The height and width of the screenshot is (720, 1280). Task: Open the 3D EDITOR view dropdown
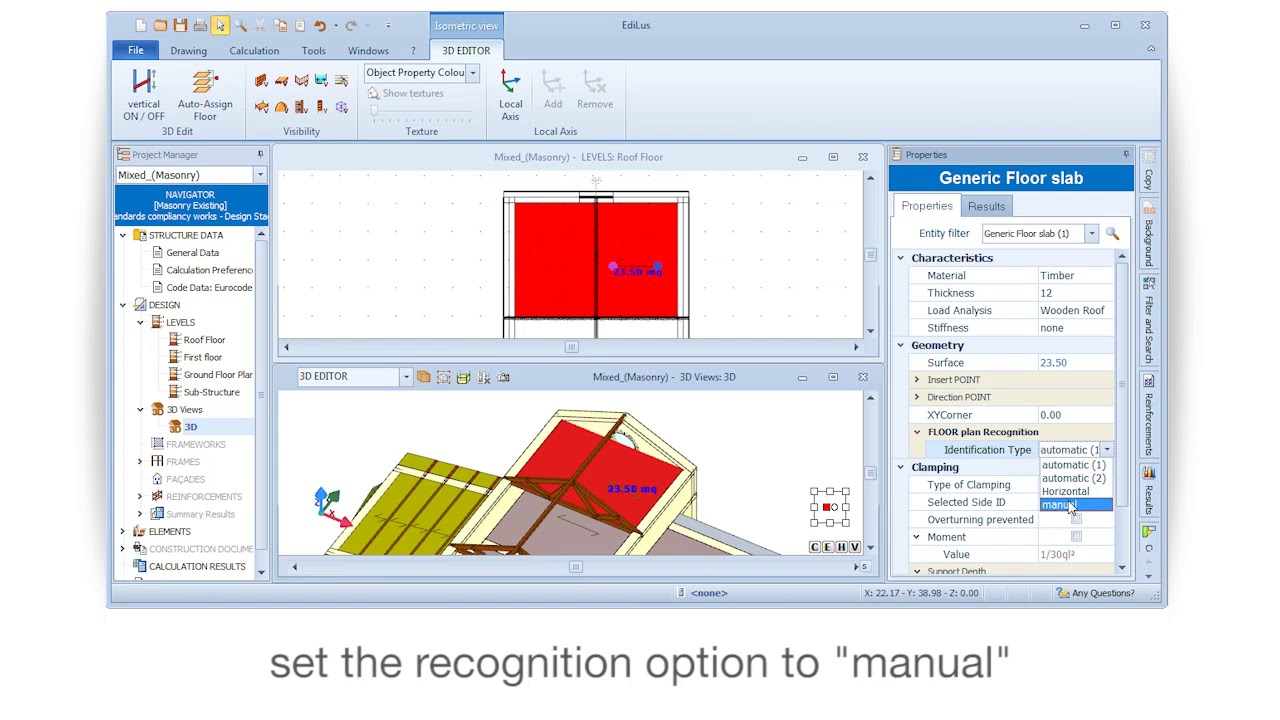pyautogui.click(x=405, y=377)
